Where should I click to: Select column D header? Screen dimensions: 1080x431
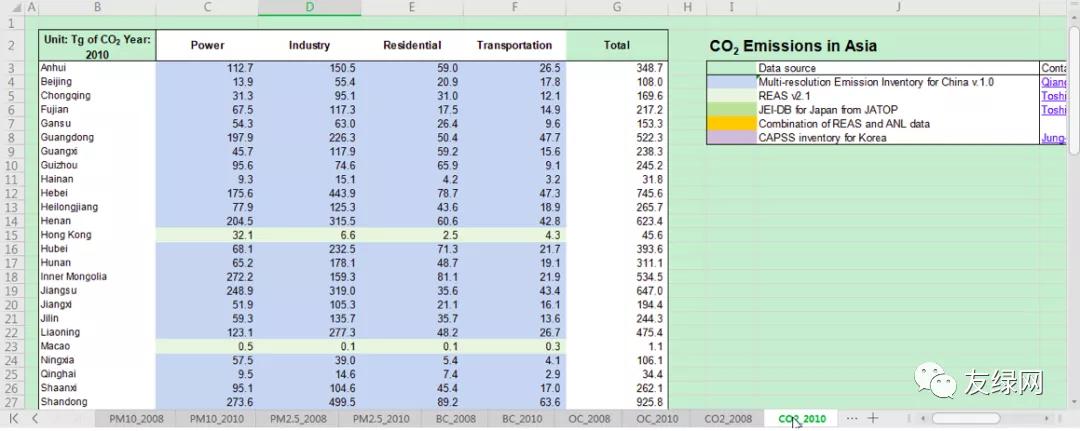(309, 8)
